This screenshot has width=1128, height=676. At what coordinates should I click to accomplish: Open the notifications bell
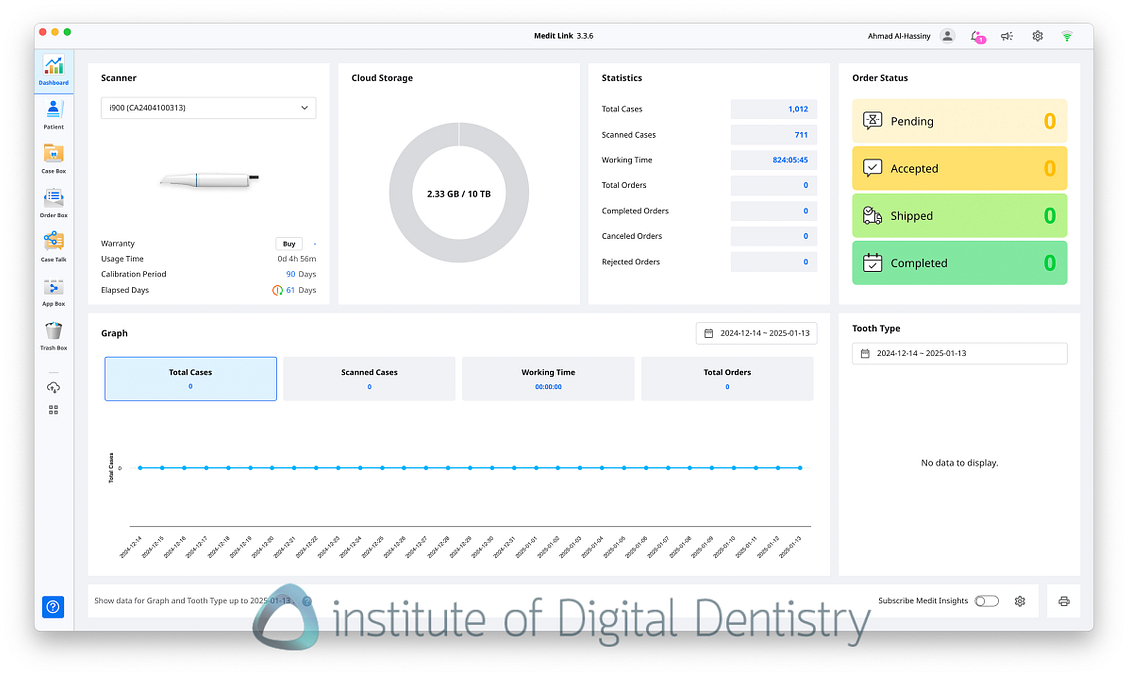tap(976, 36)
